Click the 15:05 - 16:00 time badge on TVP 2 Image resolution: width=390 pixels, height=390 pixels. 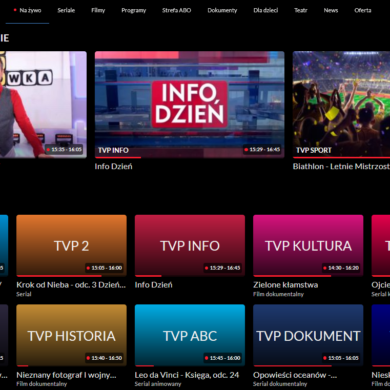tap(104, 268)
